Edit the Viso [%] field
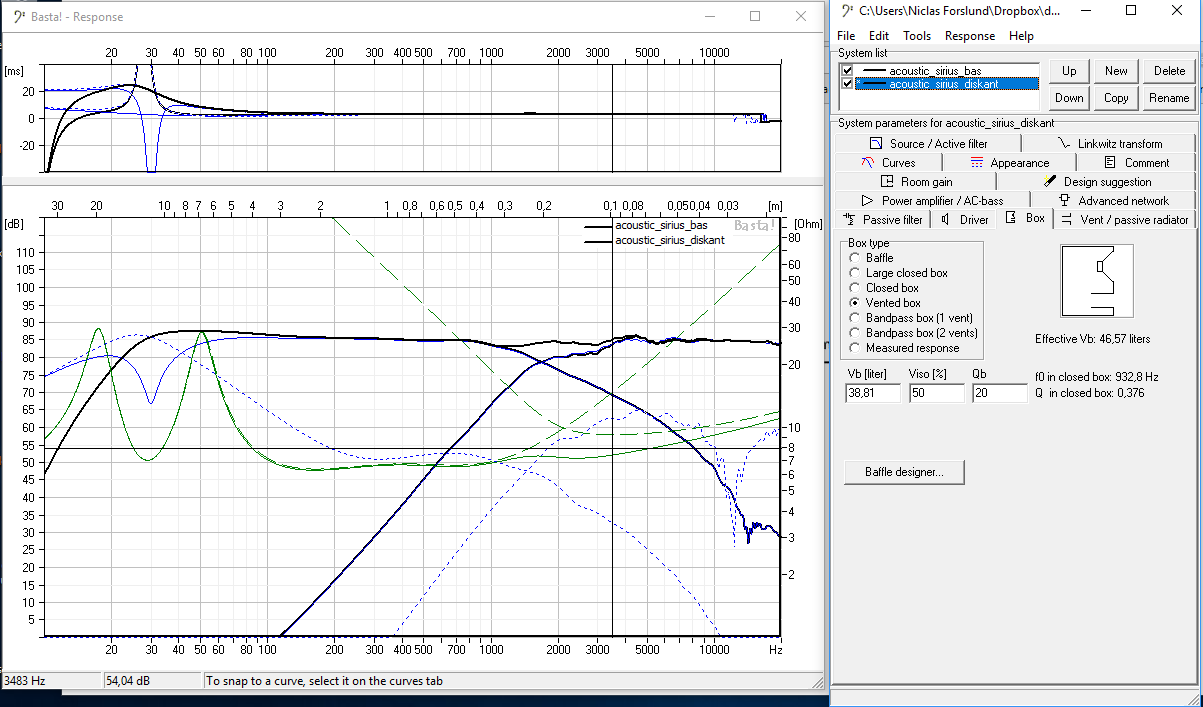Screen dimensions: 1203x707 click(x=936, y=394)
